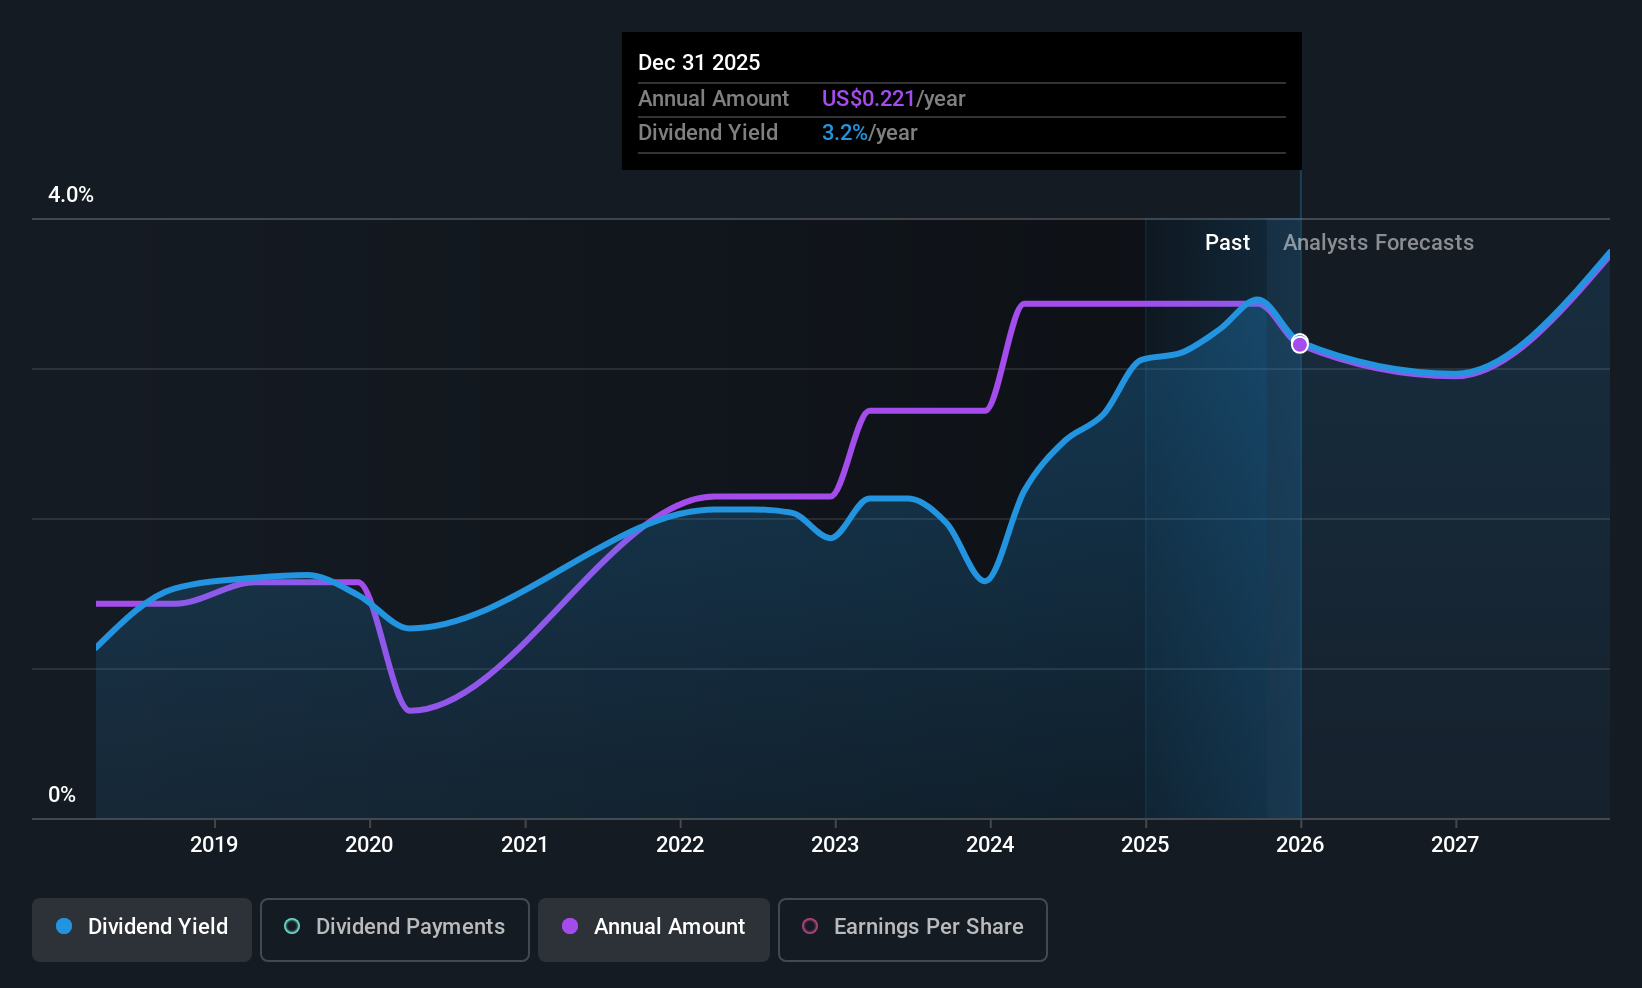Click the 2019 x-axis label
This screenshot has height=988, width=1642.
(214, 844)
